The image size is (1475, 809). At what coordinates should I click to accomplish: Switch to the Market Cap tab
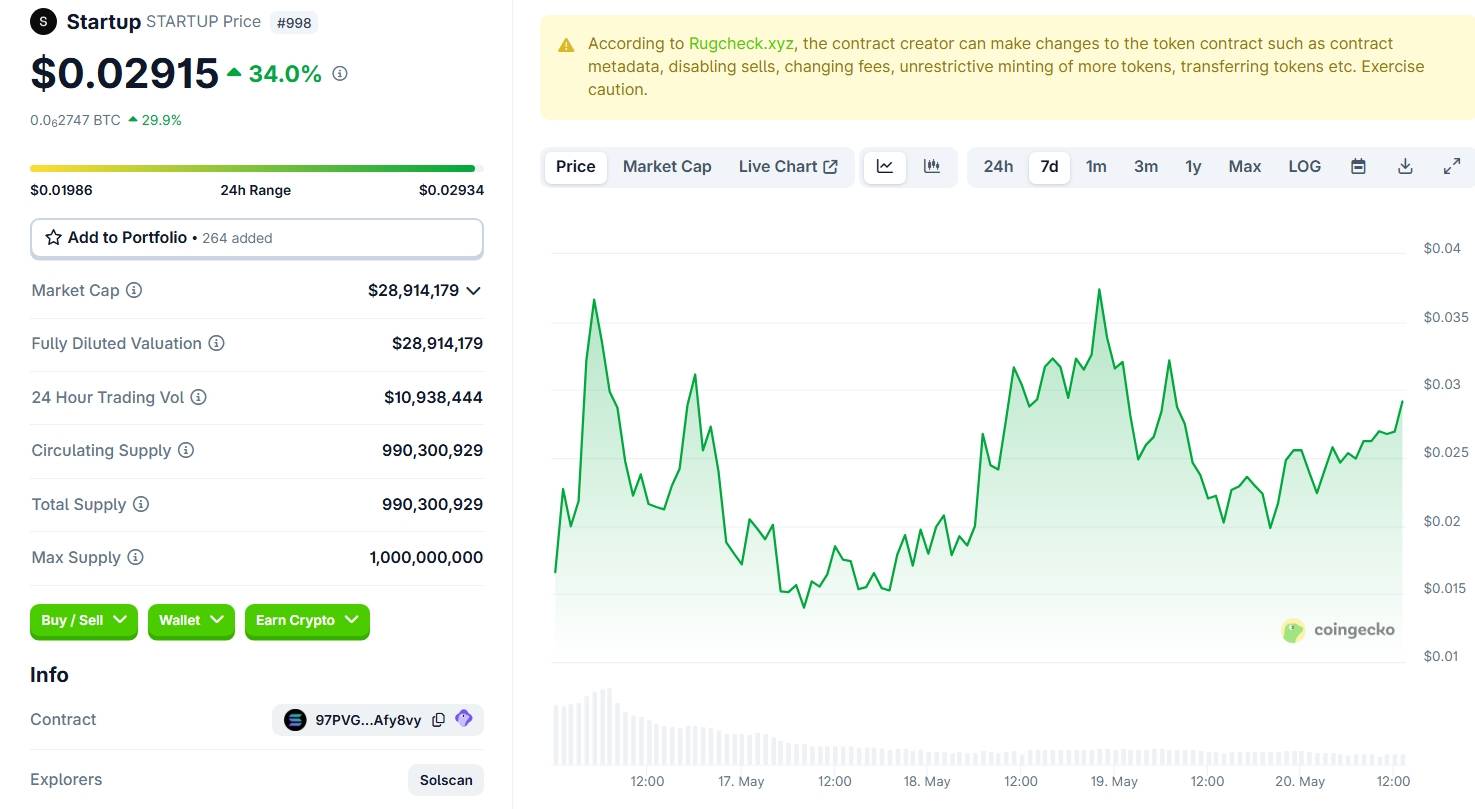667,167
